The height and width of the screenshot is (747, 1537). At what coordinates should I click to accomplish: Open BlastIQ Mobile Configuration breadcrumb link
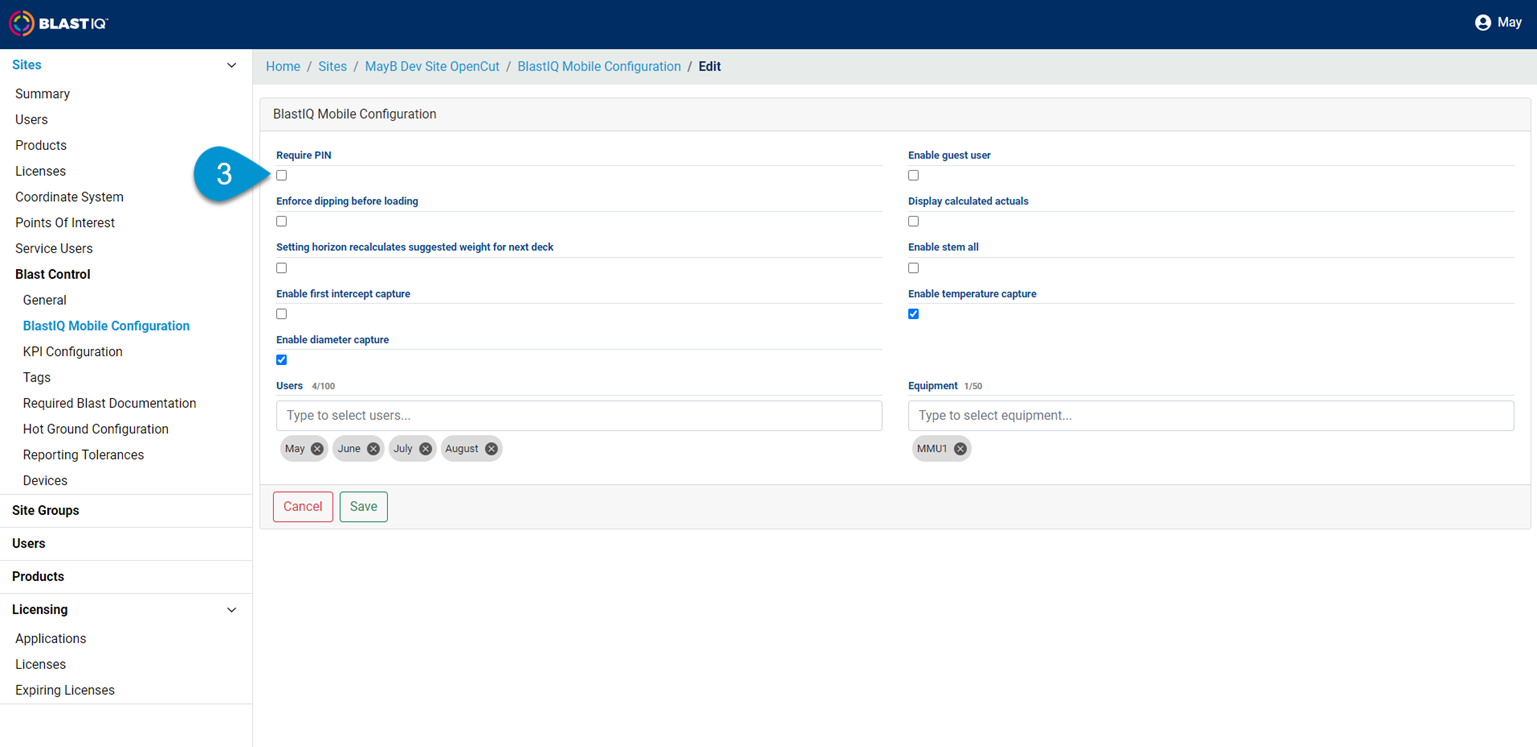(599, 66)
